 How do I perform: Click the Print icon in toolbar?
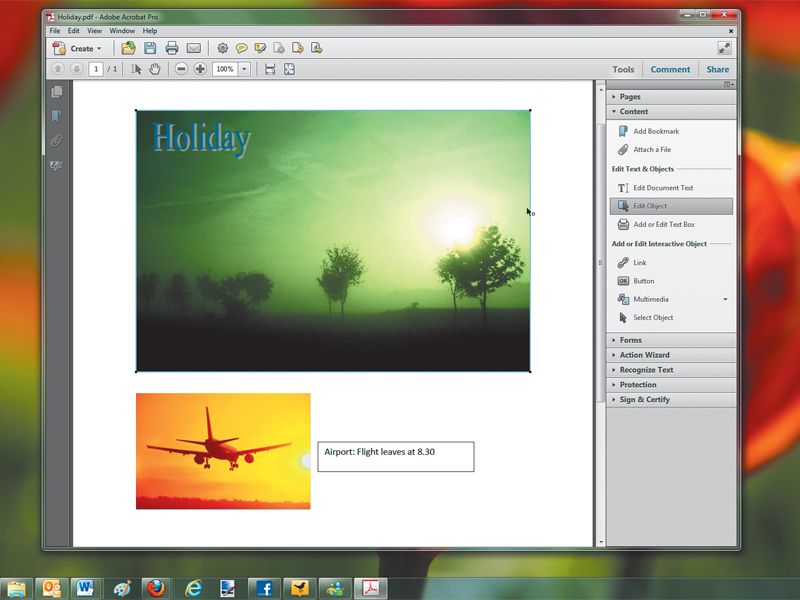click(x=171, y=48)
